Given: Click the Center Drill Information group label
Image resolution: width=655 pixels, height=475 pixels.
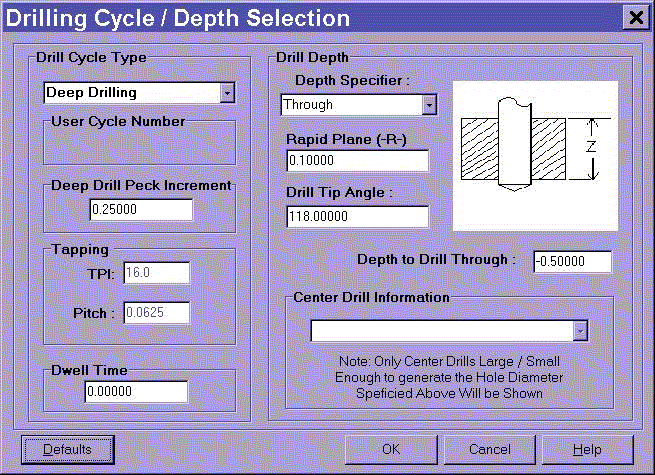Looking at the screenshot, I should 371,297.
